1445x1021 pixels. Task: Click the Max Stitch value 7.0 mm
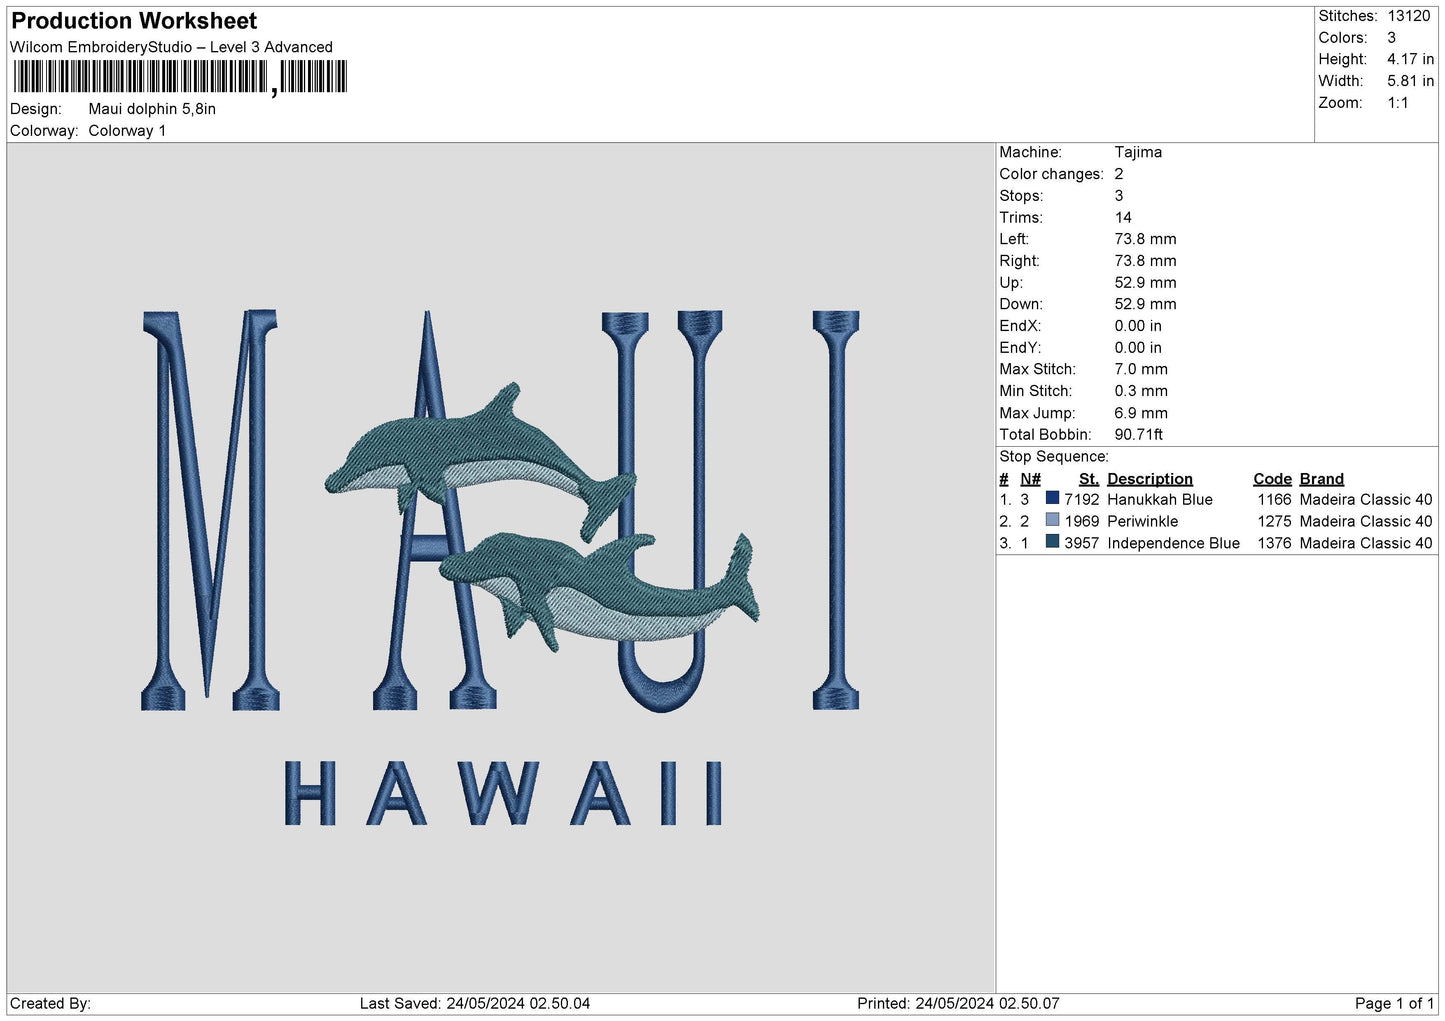coord(1141,369)
